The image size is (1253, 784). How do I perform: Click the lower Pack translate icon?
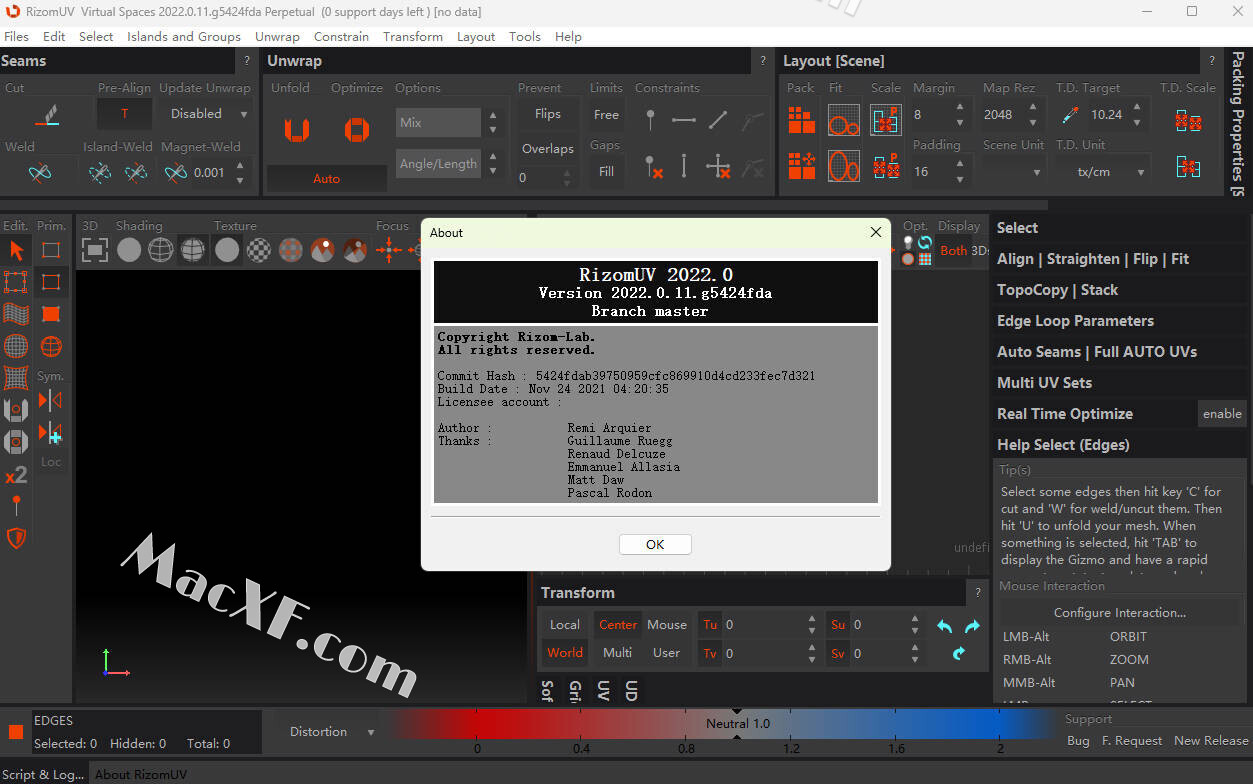[801, 165]
